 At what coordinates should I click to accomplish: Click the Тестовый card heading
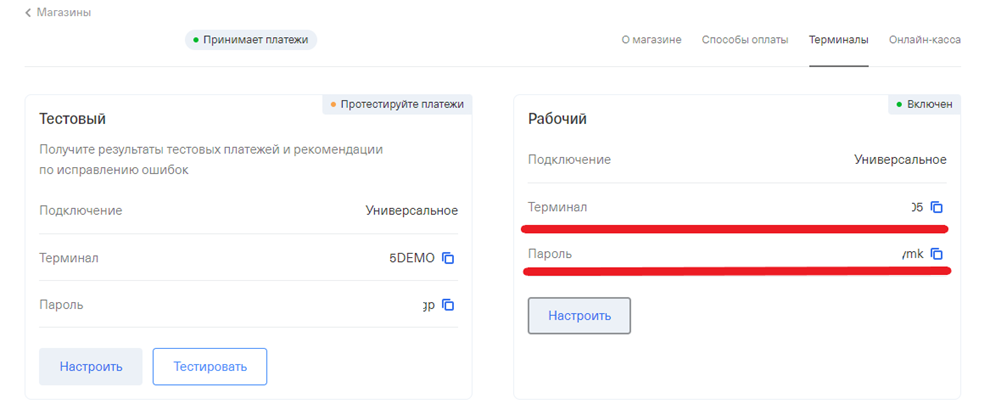72,119
